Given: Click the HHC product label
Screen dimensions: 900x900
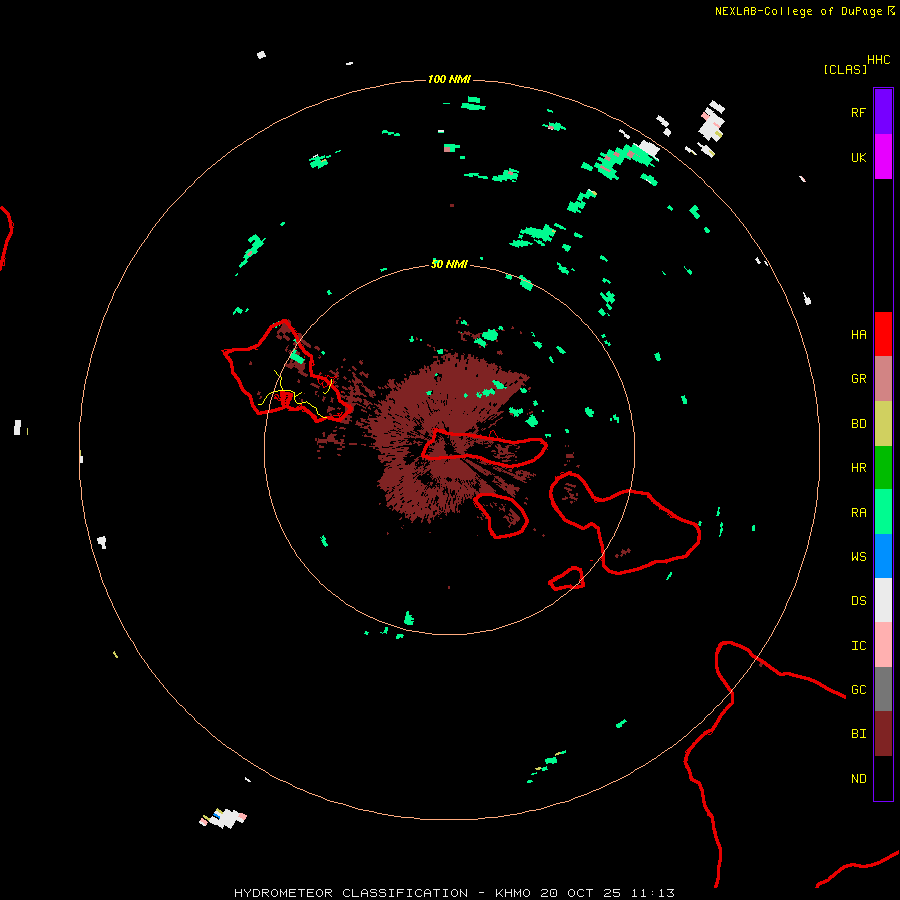Looking at the screenshot, I should point(879,60).
